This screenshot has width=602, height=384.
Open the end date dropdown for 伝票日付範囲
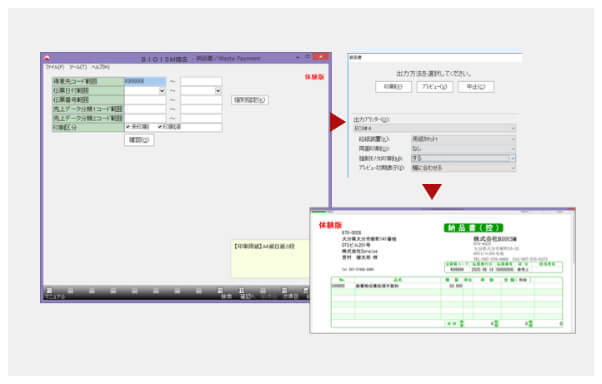point(218,91)
